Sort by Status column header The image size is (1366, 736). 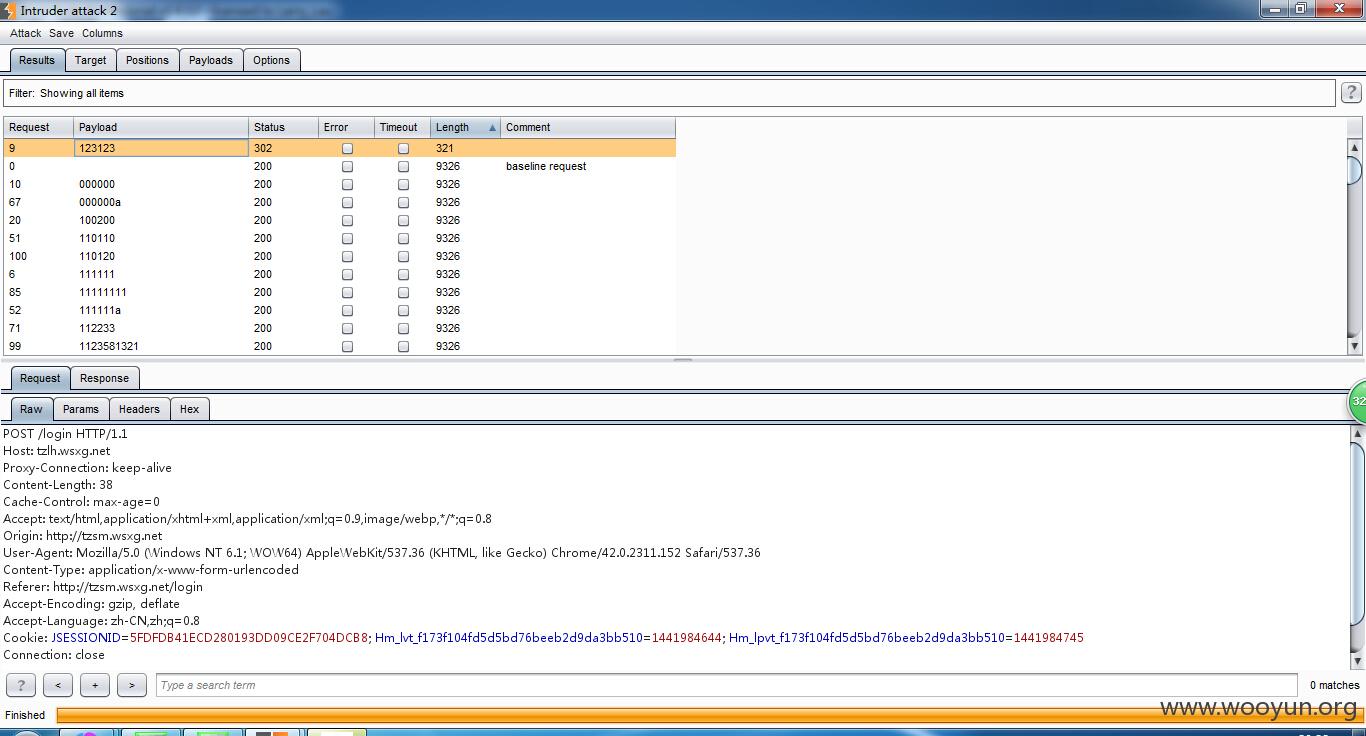click(x=283, y=127)
